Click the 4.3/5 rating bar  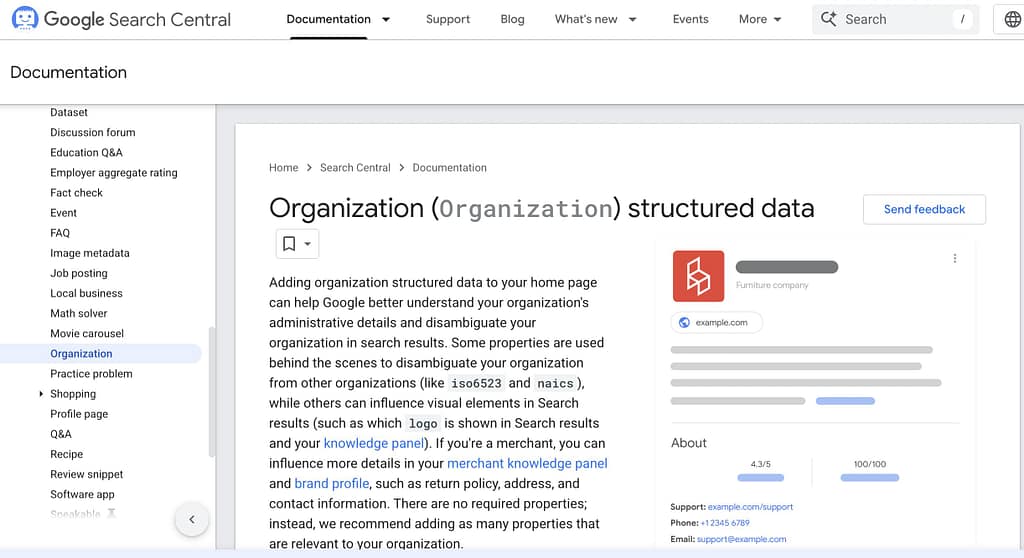(760, 478)
